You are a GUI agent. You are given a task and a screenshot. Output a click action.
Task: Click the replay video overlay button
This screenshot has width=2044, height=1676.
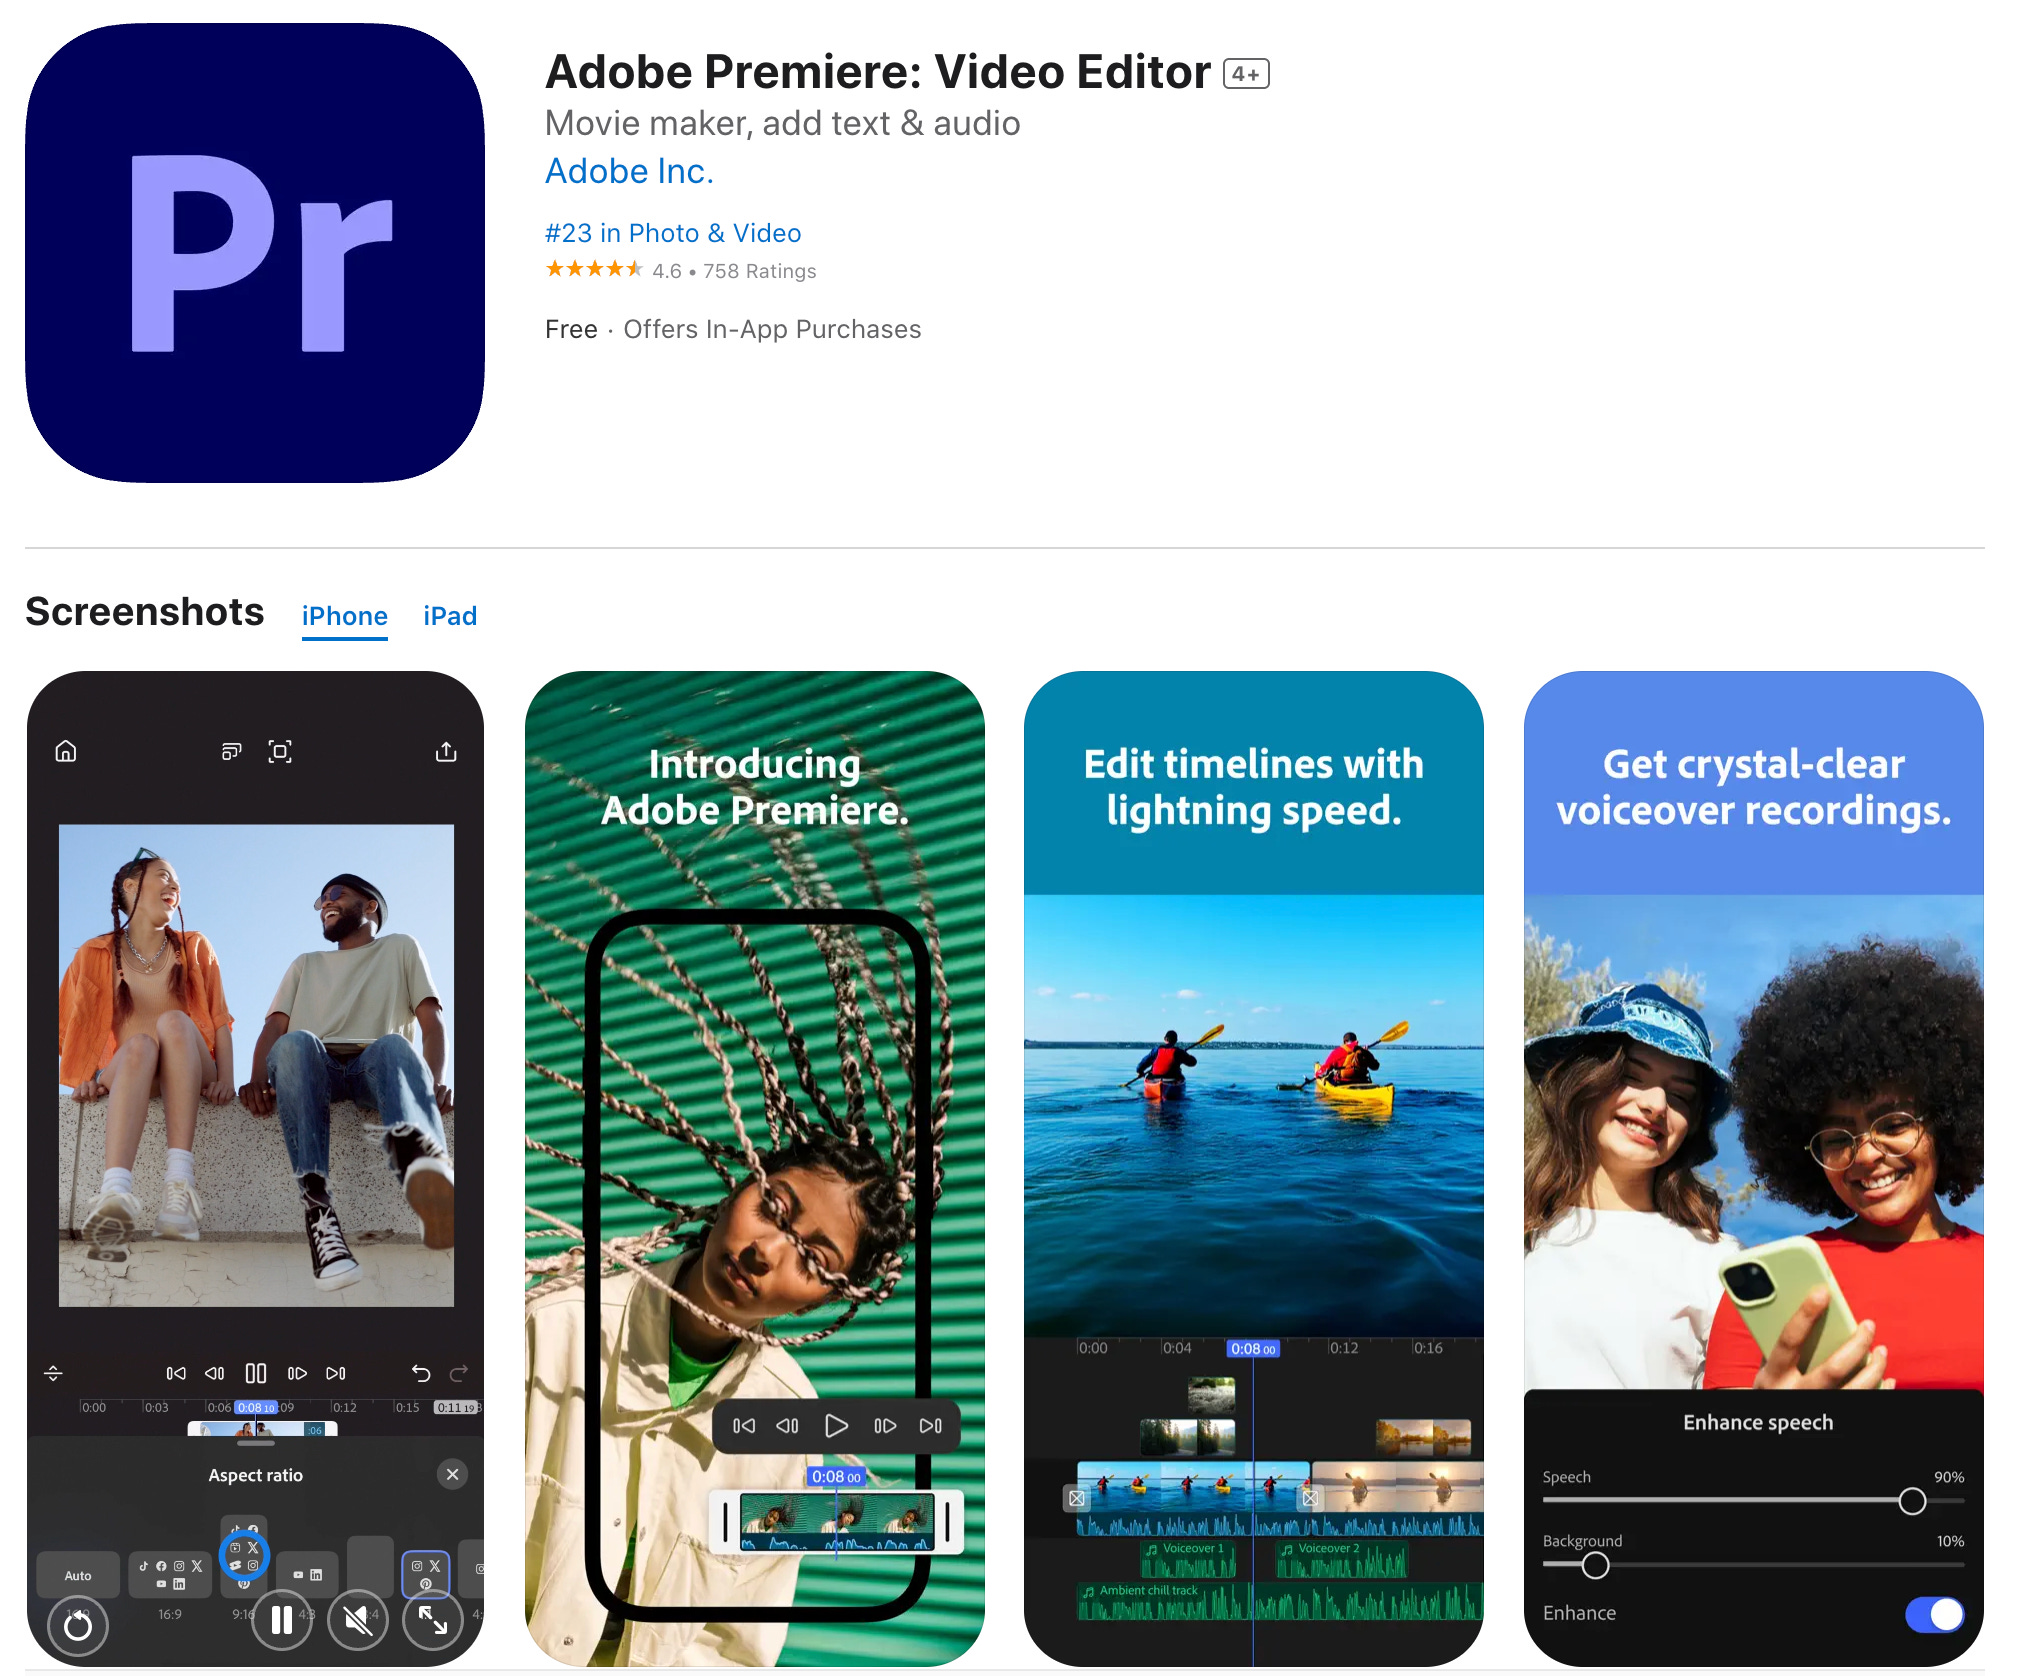click(78, 1625)
